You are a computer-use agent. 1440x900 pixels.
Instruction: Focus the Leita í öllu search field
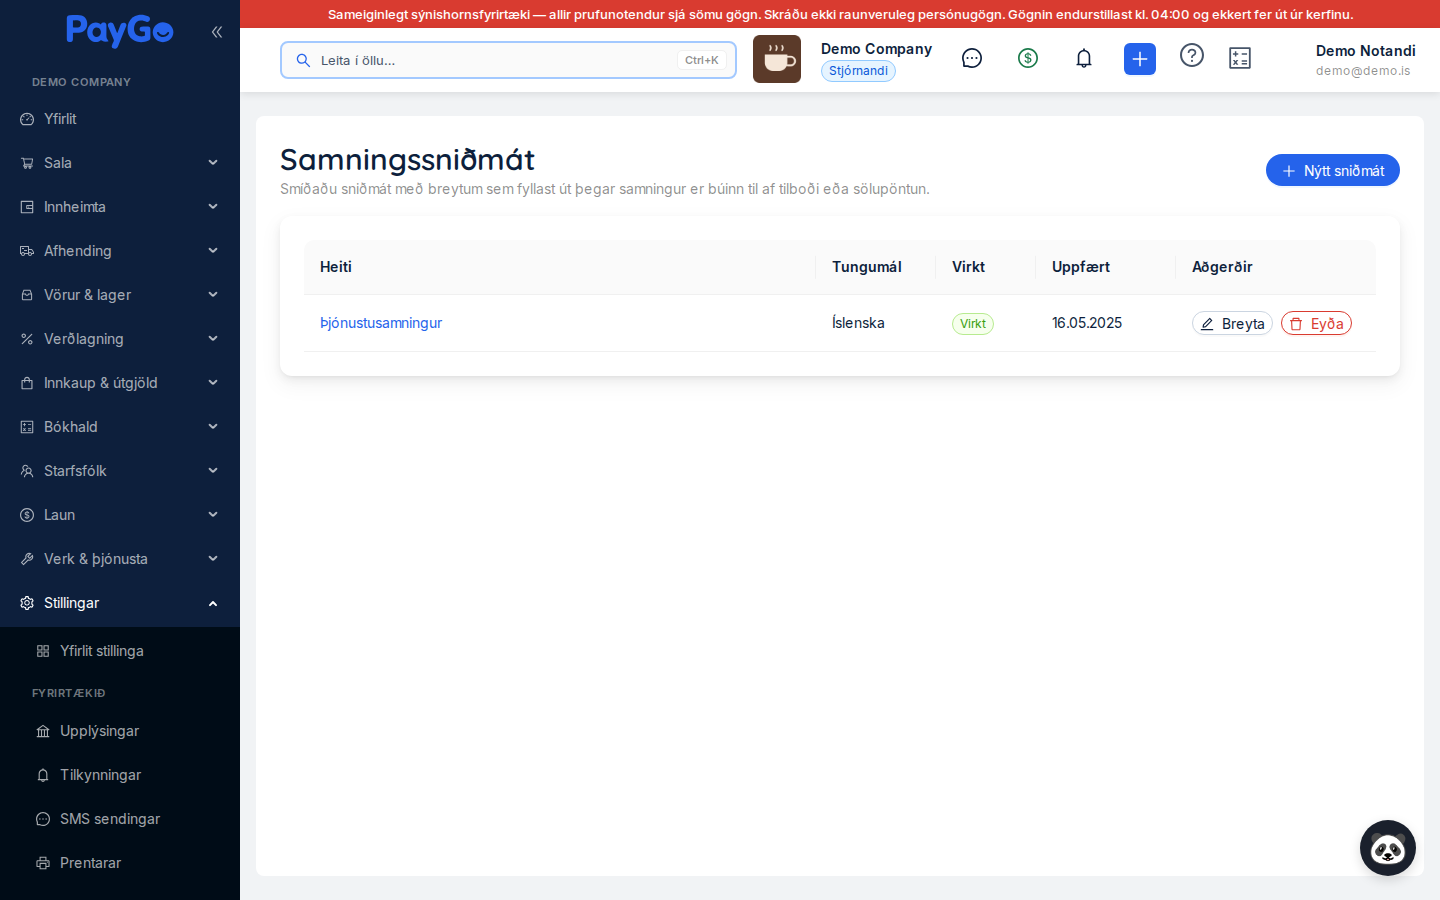pyautogui.click(x=508, y=60)
